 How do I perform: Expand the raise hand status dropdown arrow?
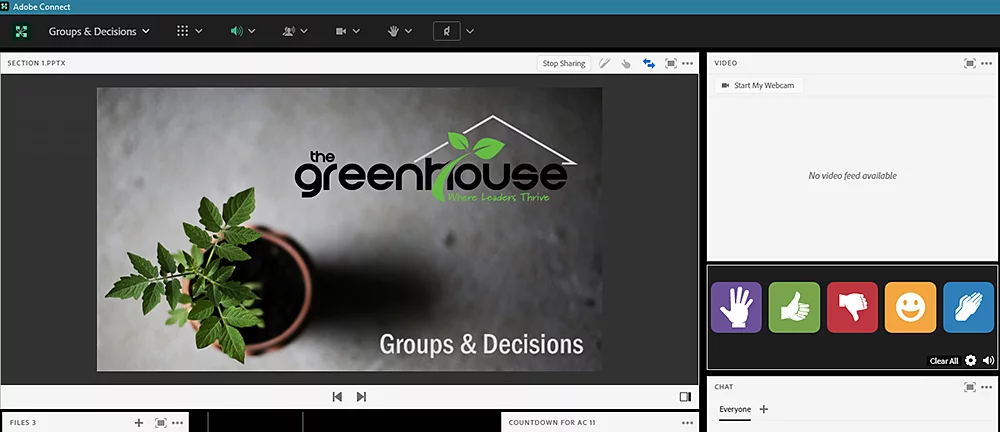point(408,31)
